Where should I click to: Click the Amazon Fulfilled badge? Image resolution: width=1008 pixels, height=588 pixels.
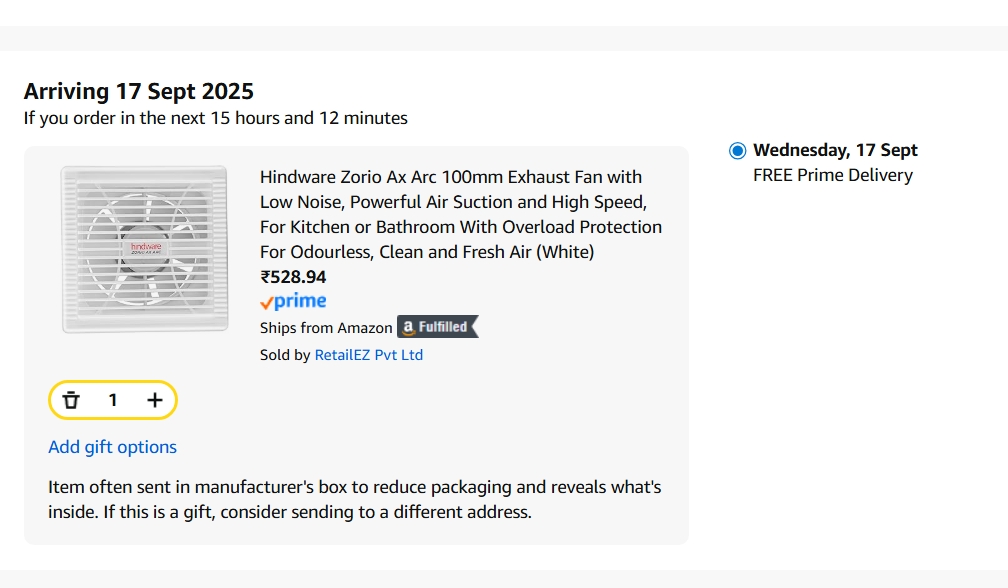438,327
